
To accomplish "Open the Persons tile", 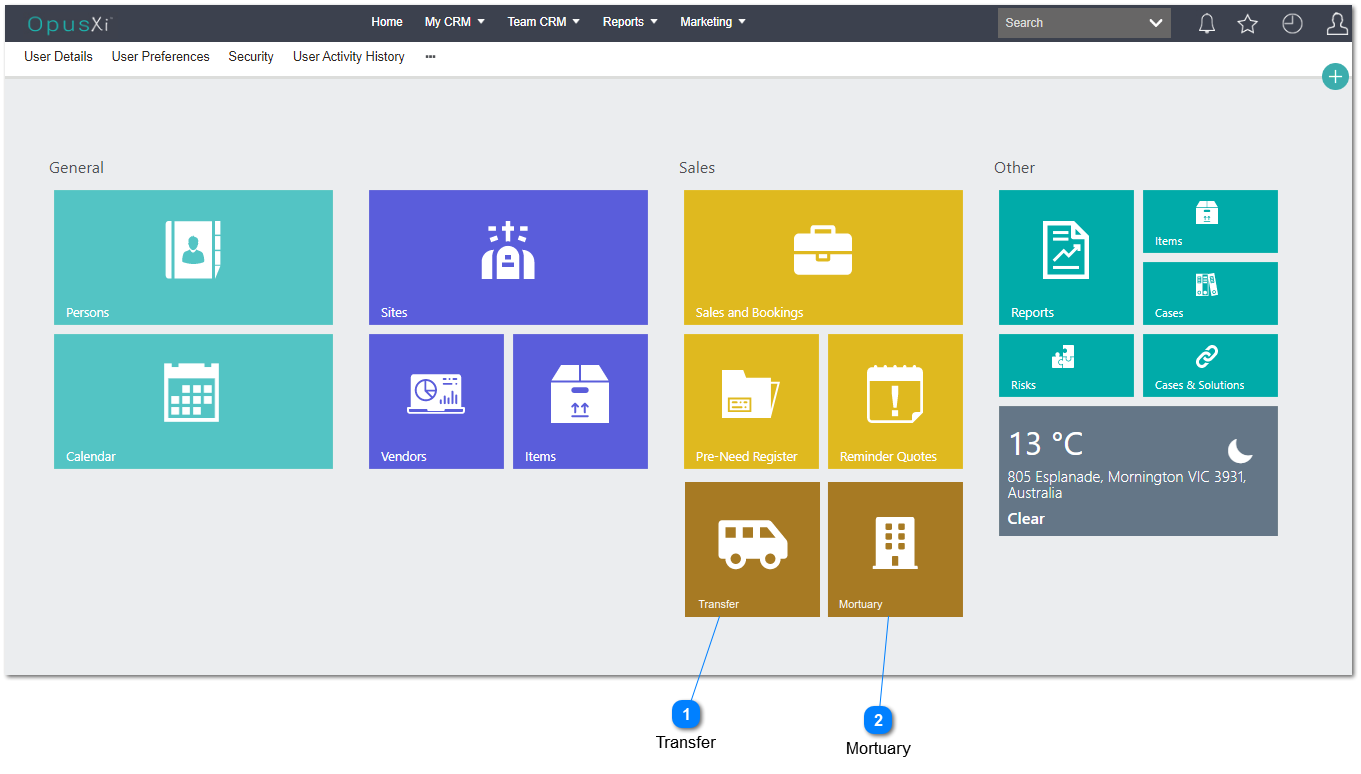I will point(193,257).
